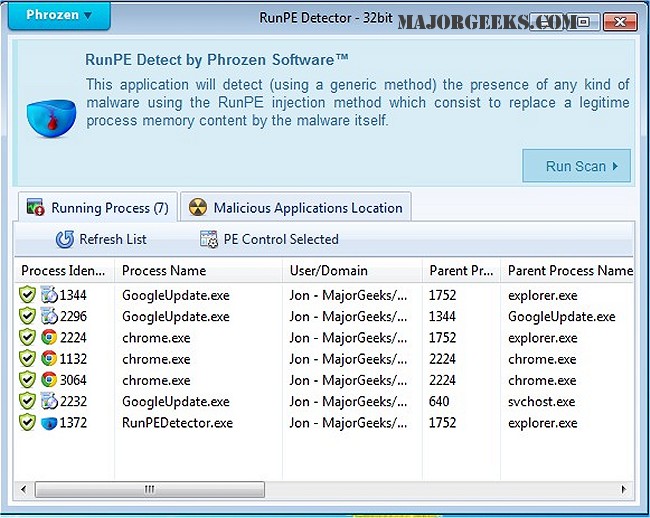The height and width of the screenshot is (518, 650).
Task: Select GoogleUpdate.exe in the 2296 row
Action: coord(176,316)
